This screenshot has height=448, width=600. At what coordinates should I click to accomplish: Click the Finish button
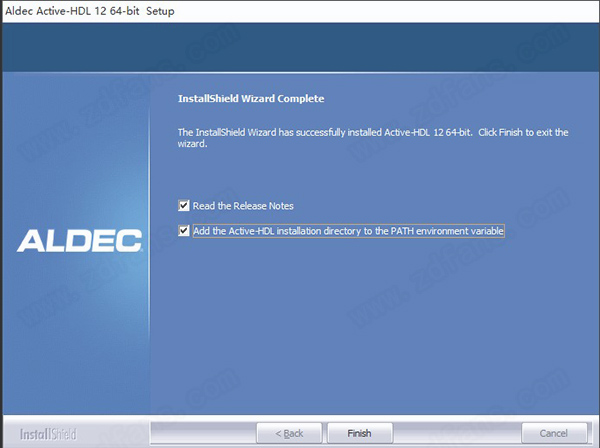pyautogui.click(x=360, y=433)
